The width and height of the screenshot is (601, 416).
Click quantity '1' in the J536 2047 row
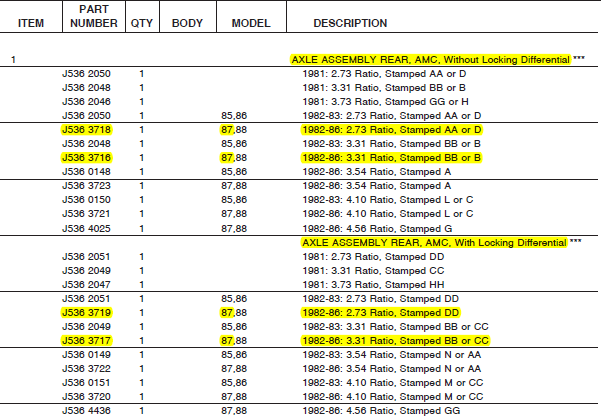coord(142,284)
